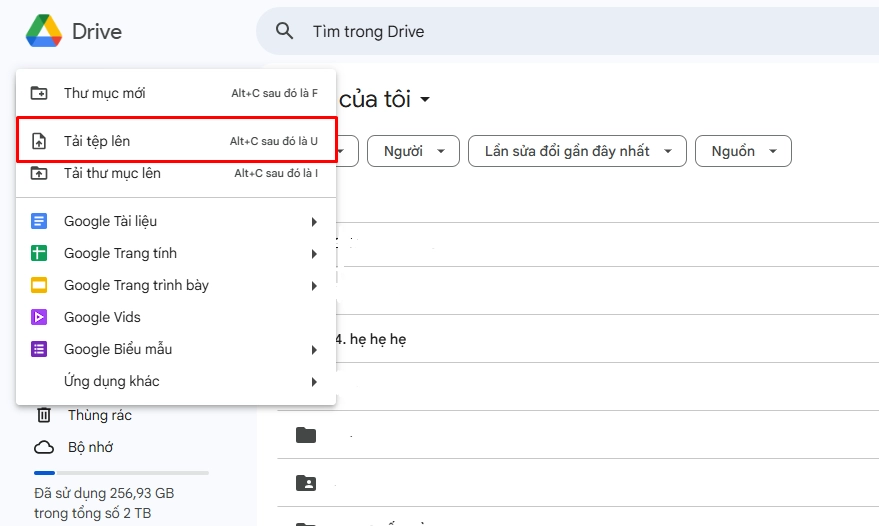Open Google Vids from the menu

tap(176, 317)
